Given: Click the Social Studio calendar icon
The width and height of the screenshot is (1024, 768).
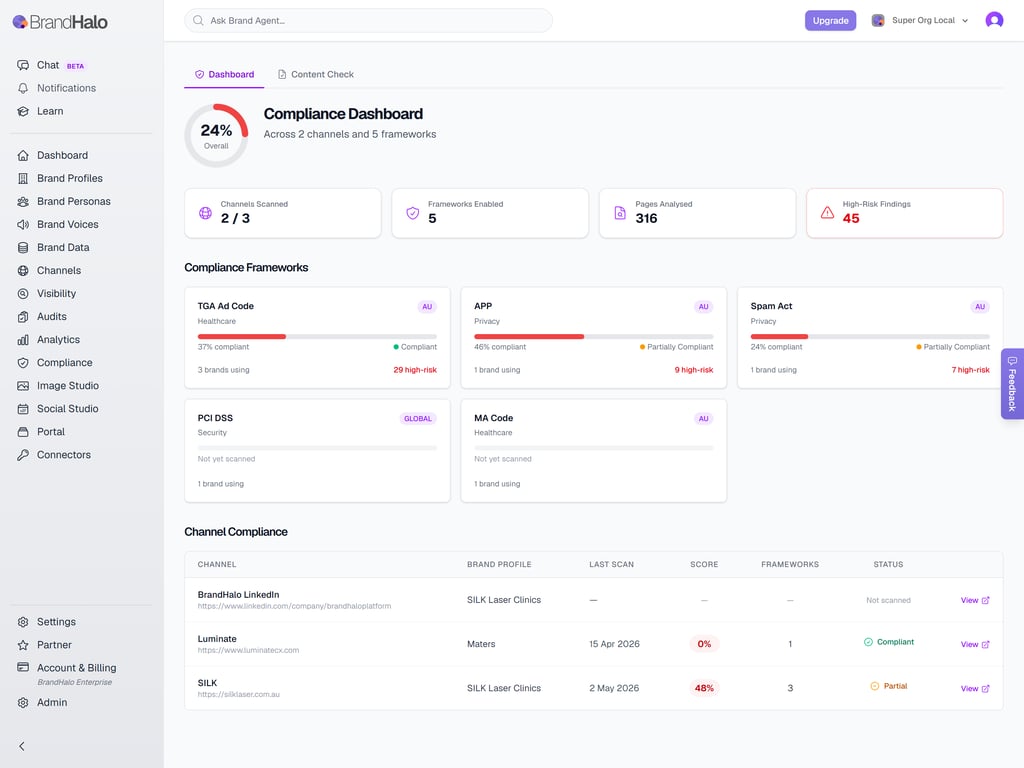Looking at the screenshot, I should 23,409.
